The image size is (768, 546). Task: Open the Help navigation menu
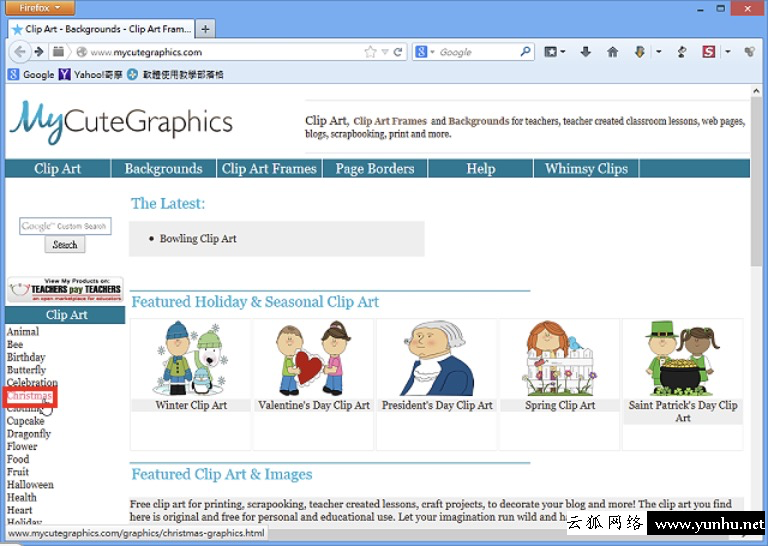point(480,168)
